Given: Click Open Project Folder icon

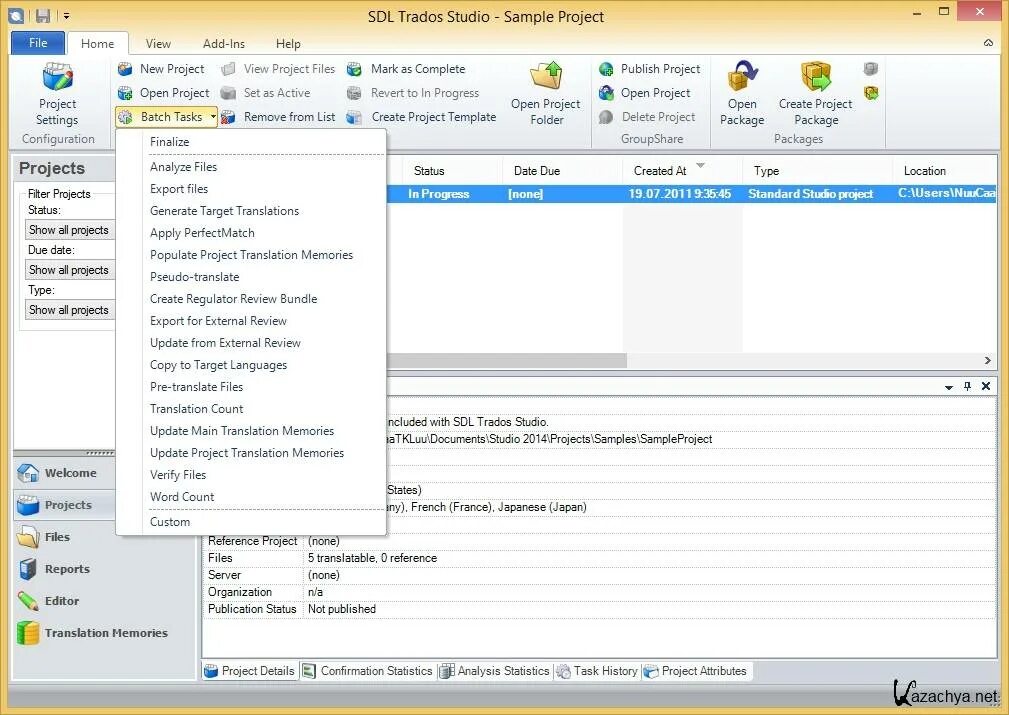Looking at the screenshot, I should pyautogui.click(x=546, y=76).
